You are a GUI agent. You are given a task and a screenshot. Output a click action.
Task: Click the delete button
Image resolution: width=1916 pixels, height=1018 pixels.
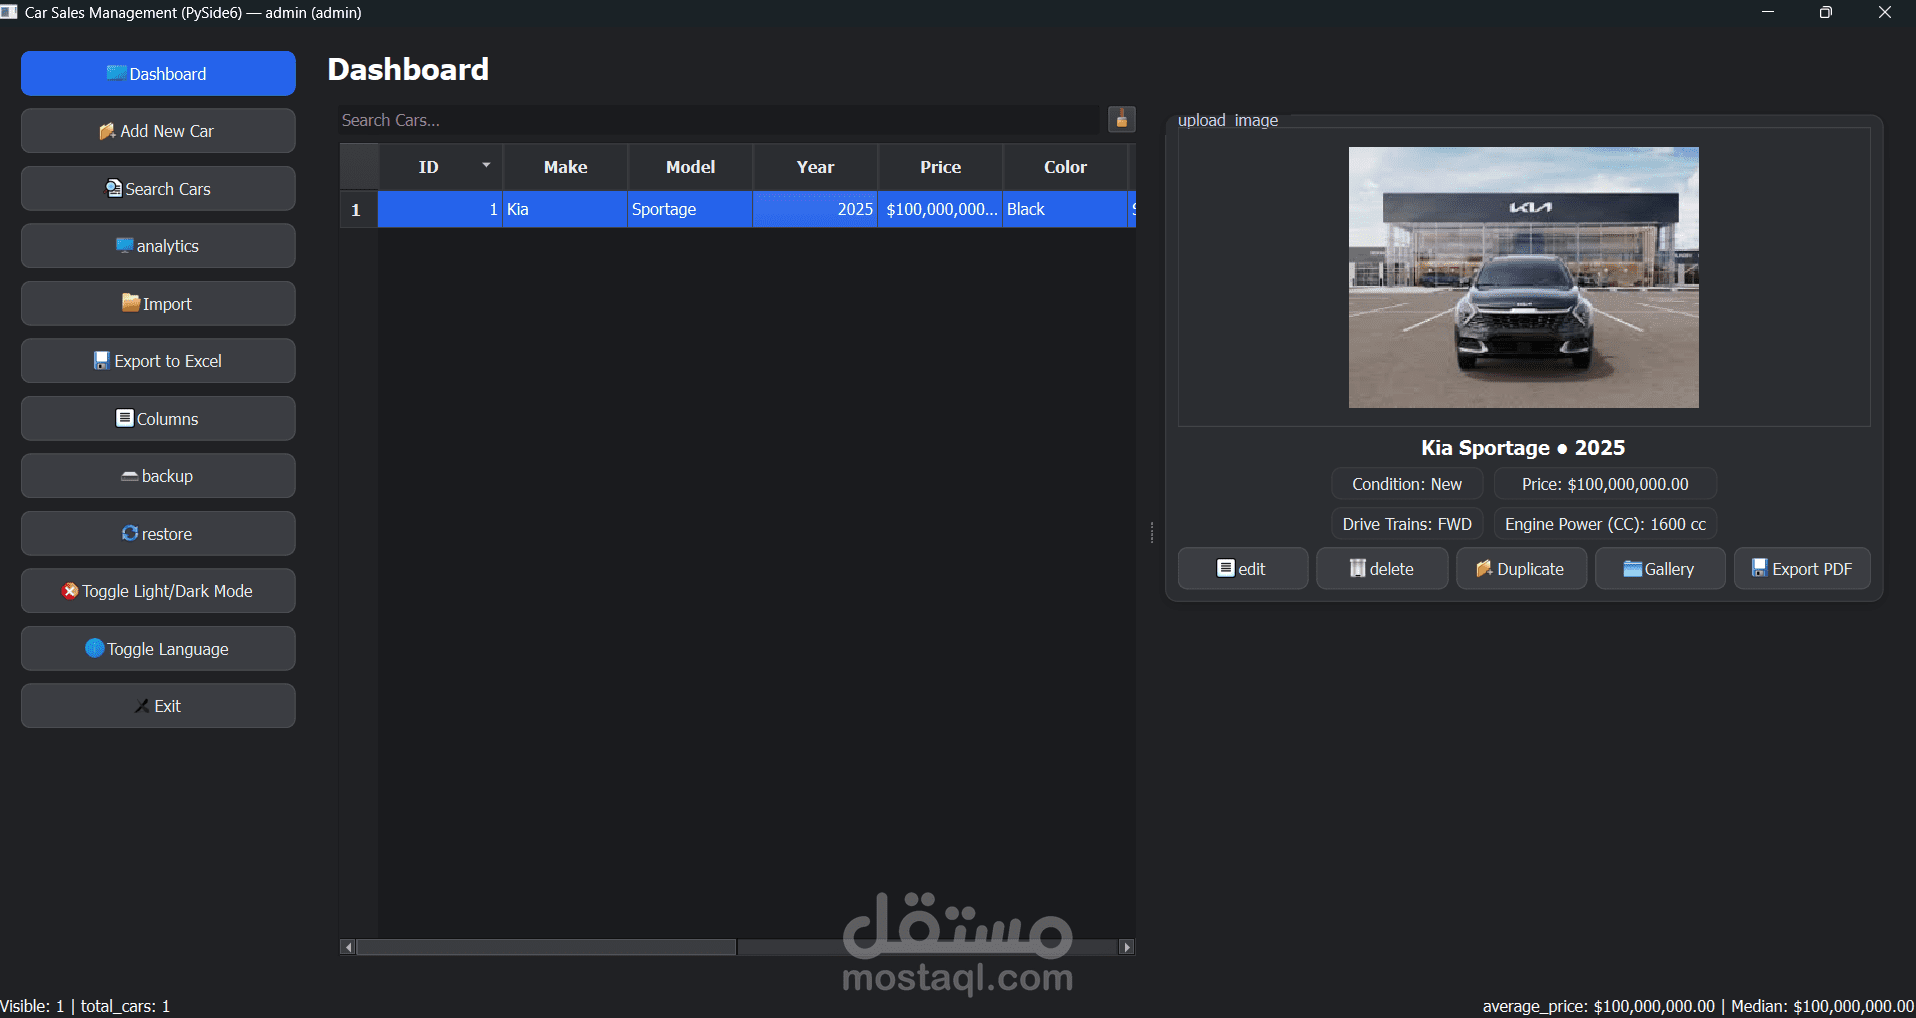pyautogui.click(x=1381, y=568)
